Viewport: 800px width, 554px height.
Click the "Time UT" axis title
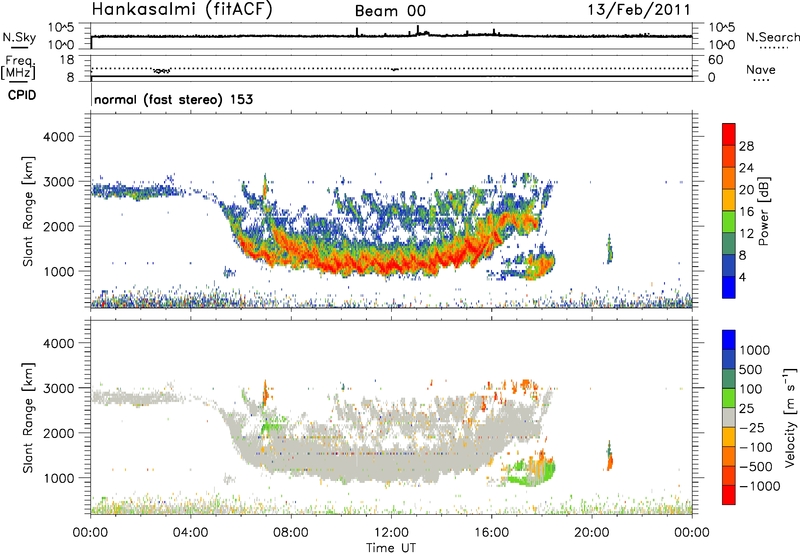pos(391,548)
